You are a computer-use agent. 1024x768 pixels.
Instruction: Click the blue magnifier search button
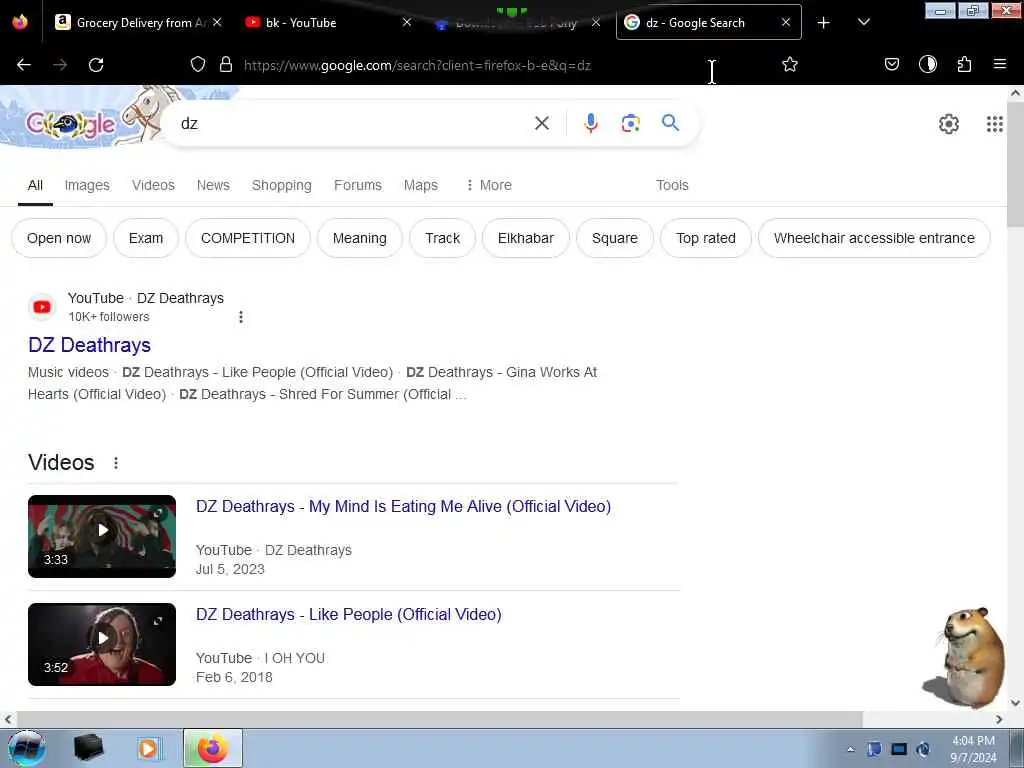coord(671,122)
